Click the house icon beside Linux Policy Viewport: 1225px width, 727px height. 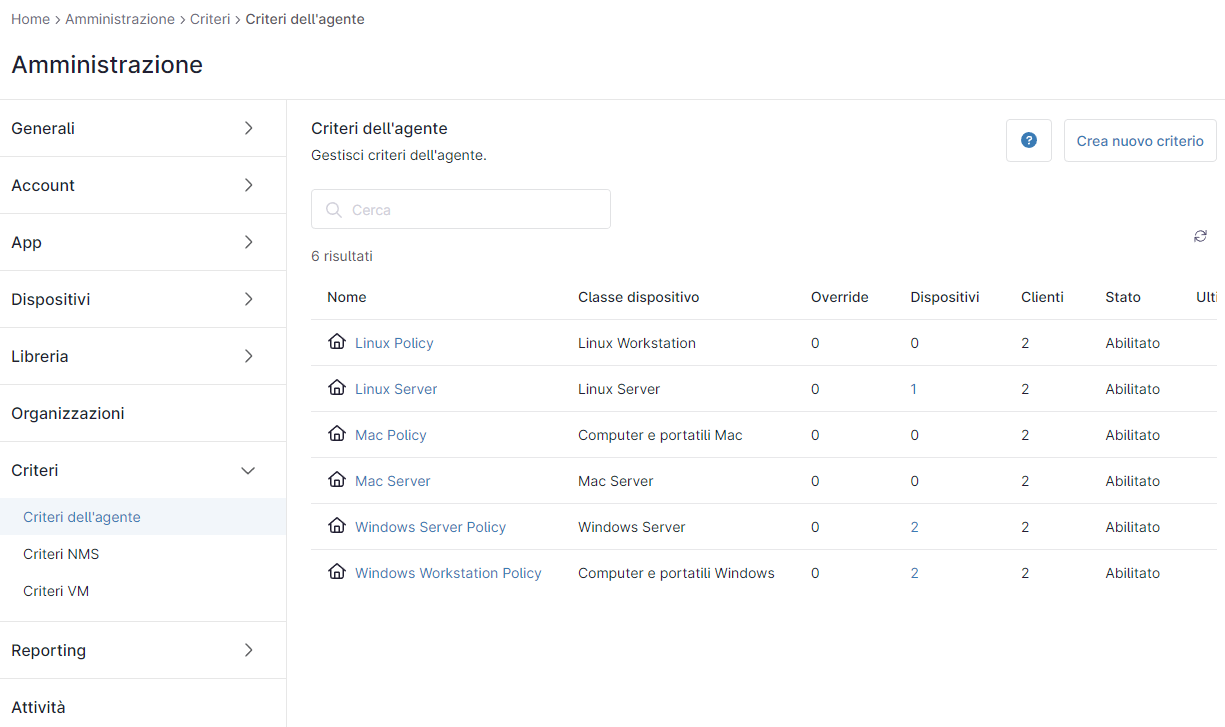point(337,342)
